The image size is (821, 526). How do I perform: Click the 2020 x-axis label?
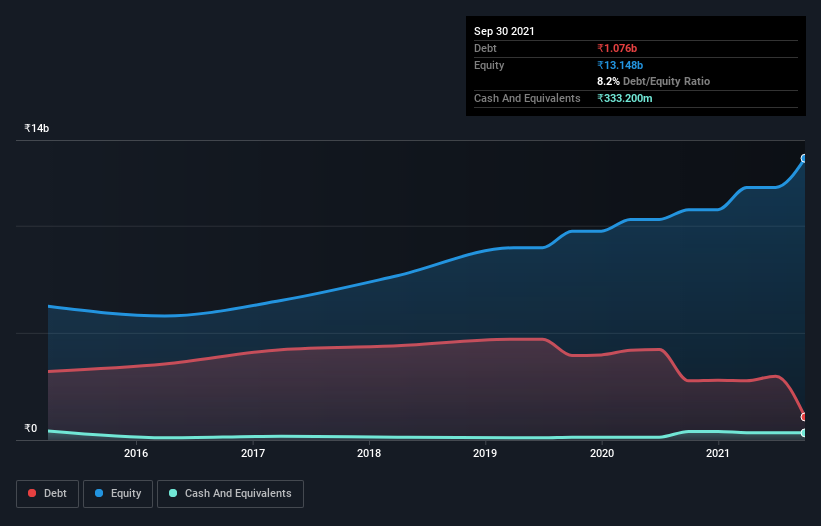point(602,453)
